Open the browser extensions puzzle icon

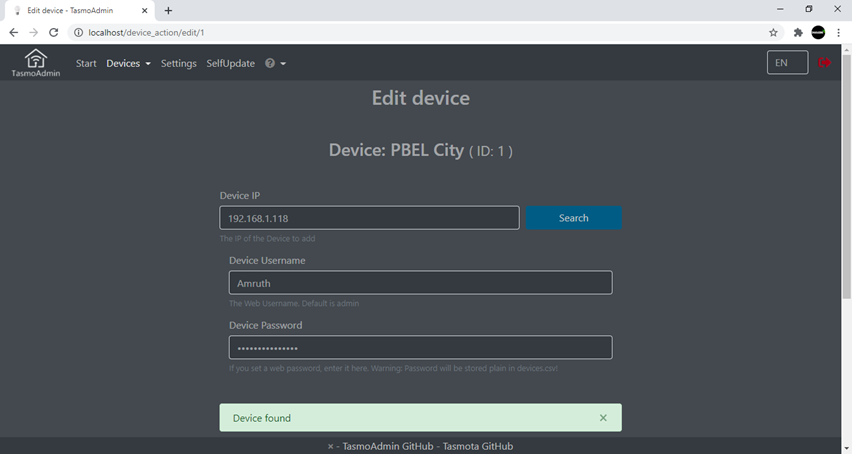798,33
